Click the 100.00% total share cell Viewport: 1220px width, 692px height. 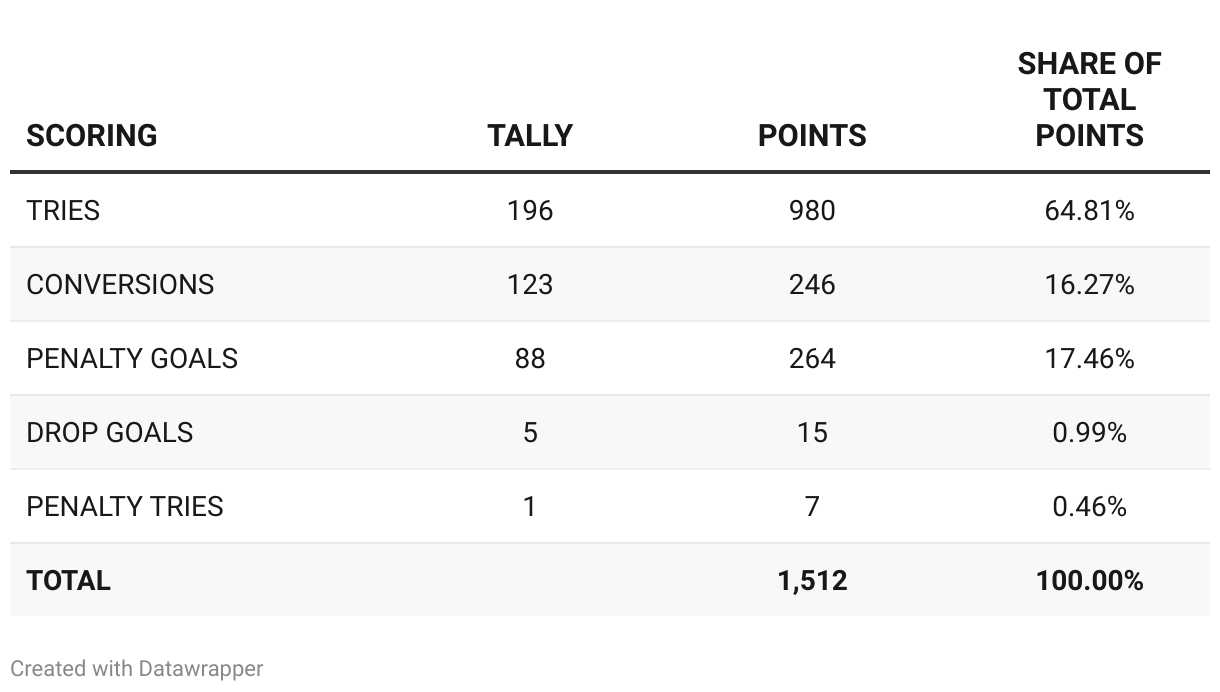[1089, 581]
